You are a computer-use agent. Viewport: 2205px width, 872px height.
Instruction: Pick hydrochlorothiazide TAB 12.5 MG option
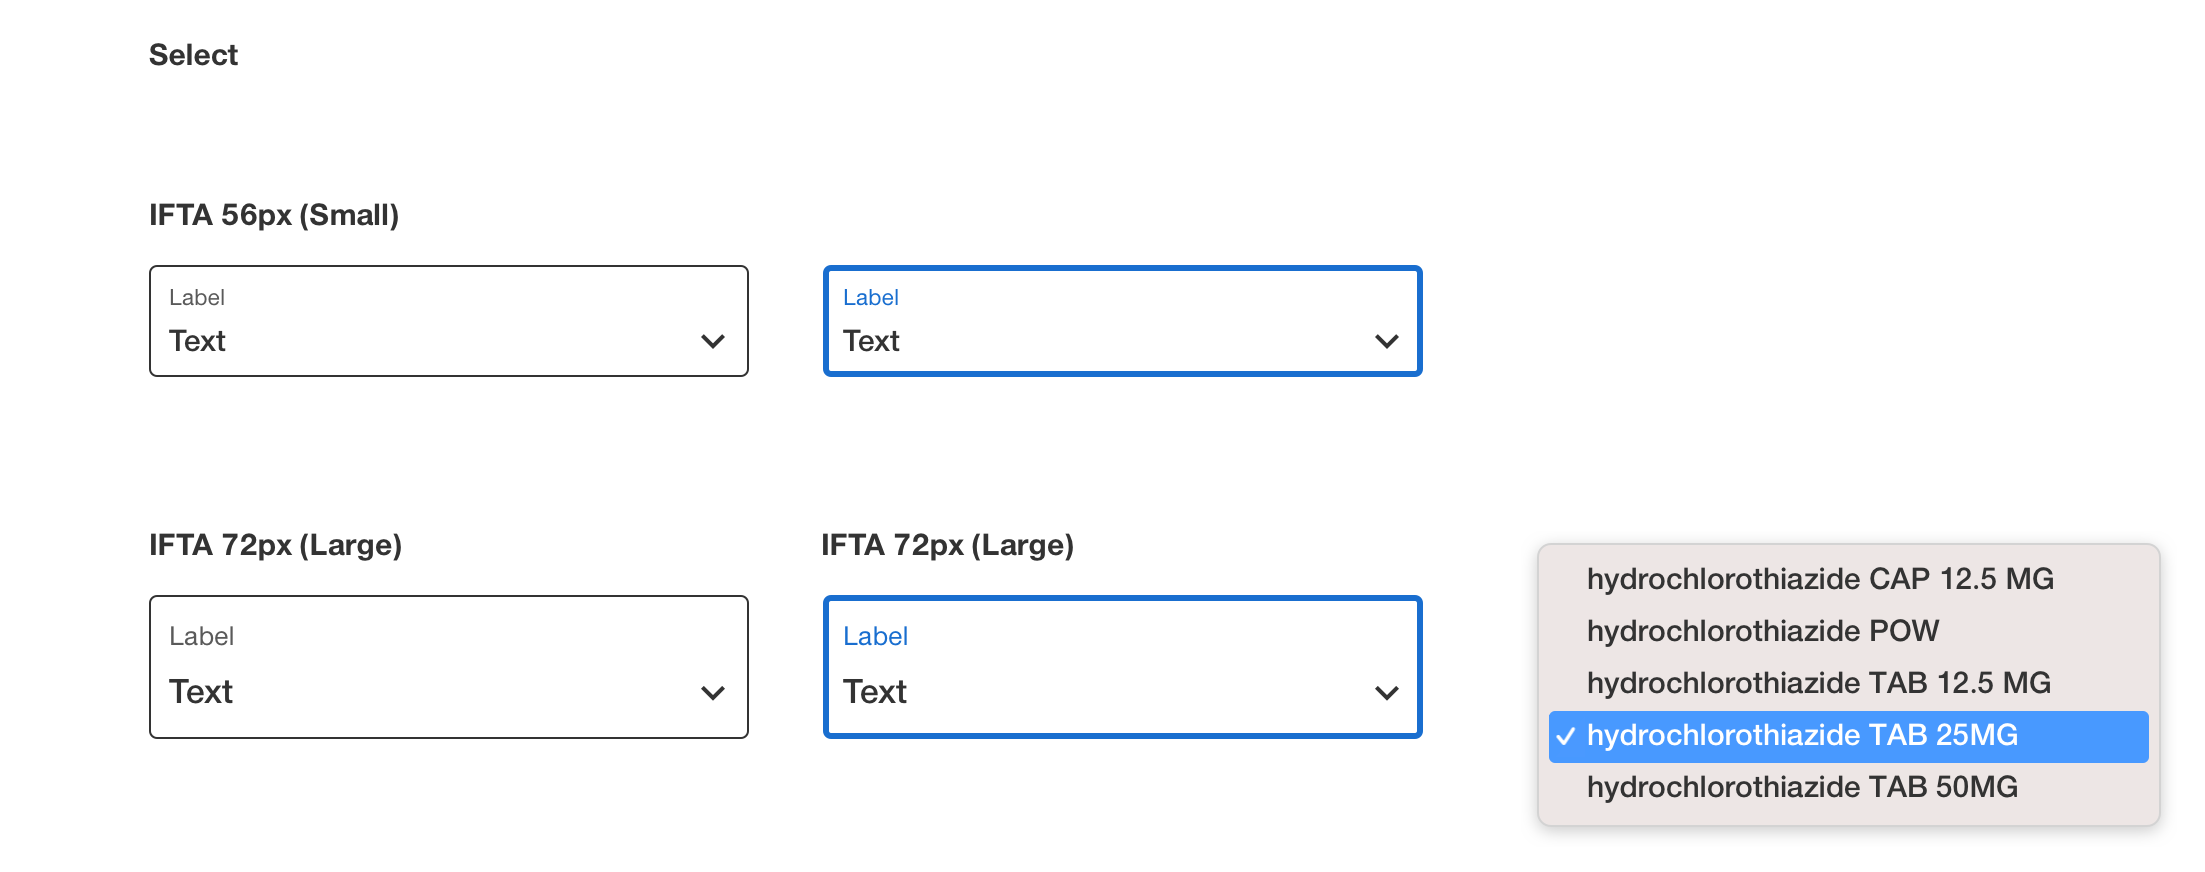click(x=1818, y=683)
